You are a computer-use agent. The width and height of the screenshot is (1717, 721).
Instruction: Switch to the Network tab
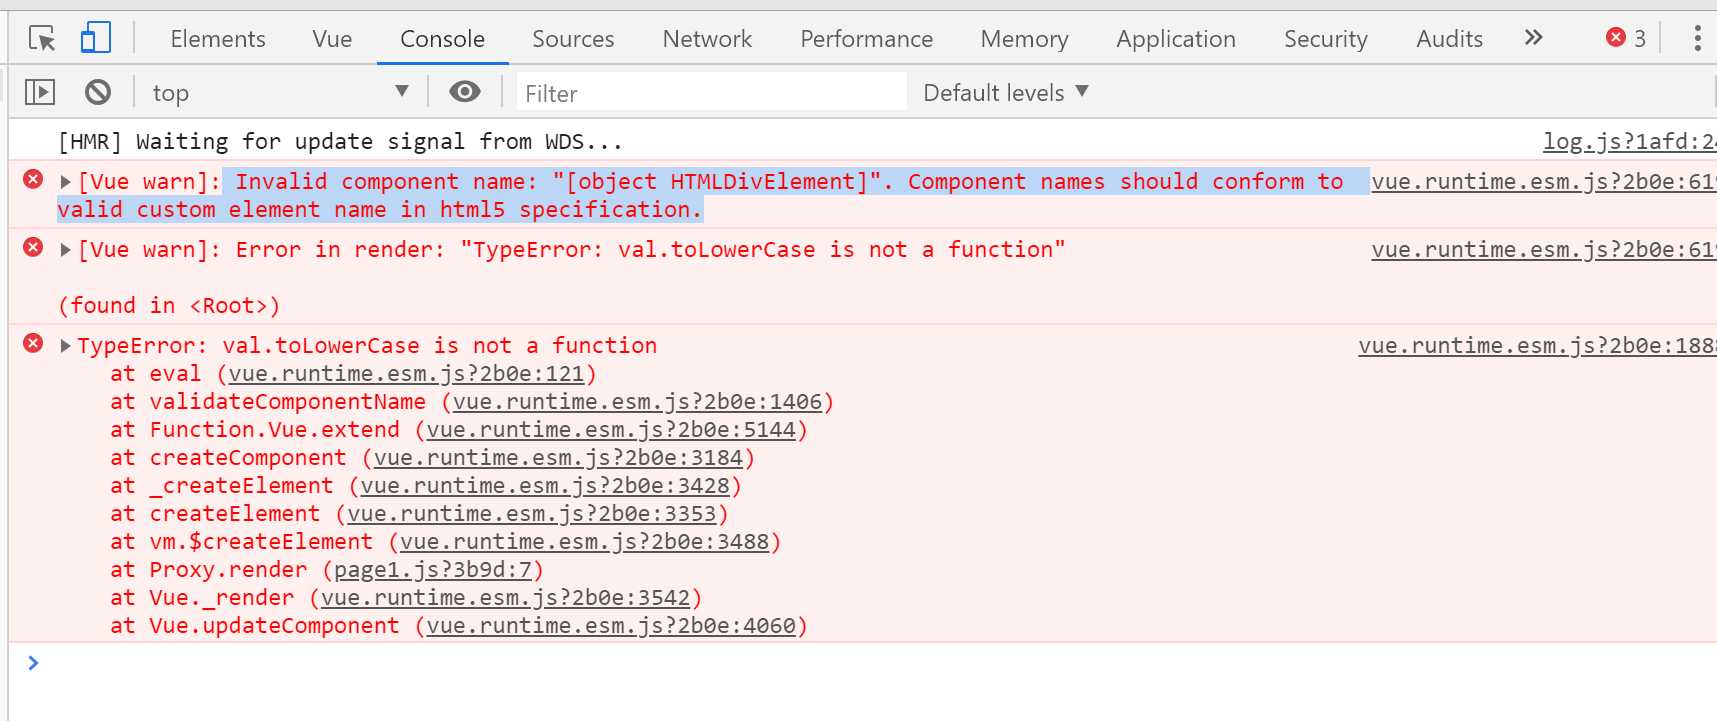(x=707, y=39)
